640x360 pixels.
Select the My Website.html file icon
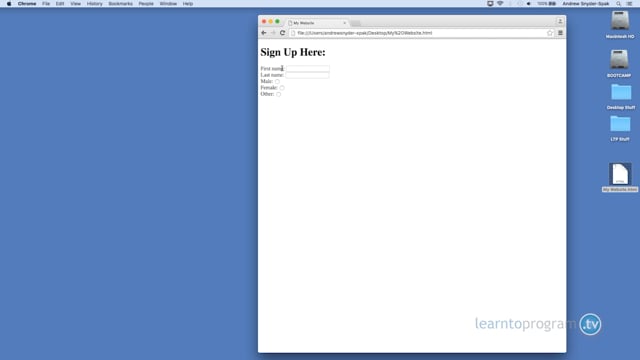[620, 174]
